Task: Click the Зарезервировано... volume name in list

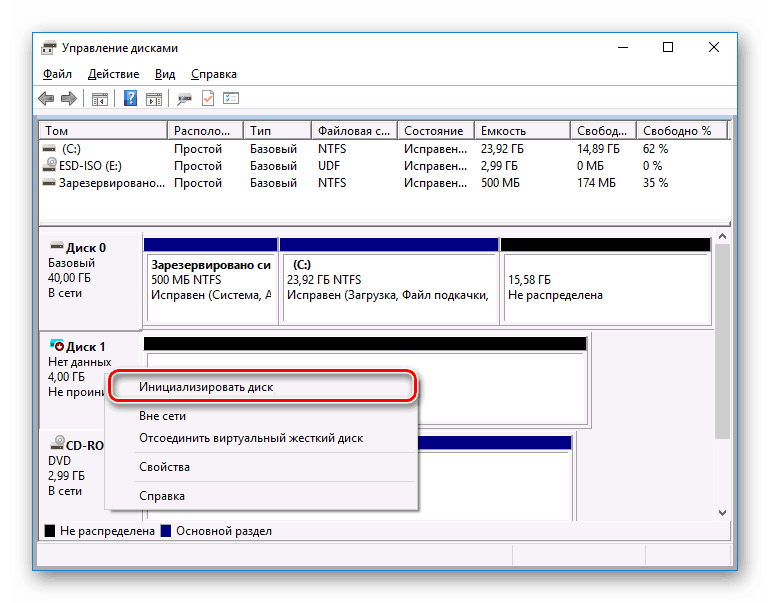Action: tap(112, 183)
